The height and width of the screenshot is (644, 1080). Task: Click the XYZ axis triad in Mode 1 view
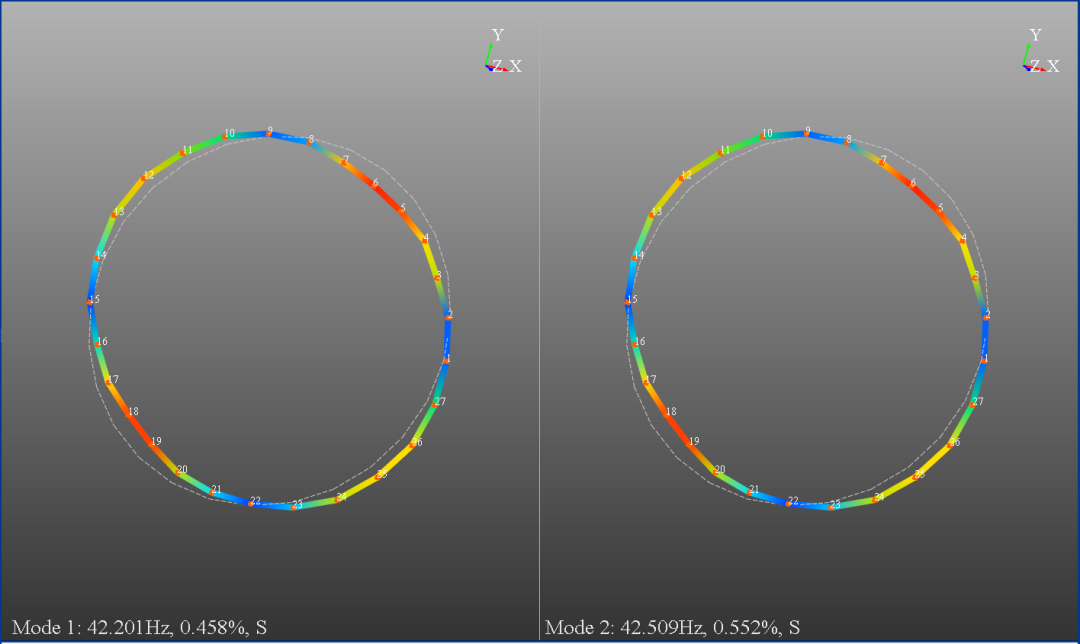coord(503,51)
